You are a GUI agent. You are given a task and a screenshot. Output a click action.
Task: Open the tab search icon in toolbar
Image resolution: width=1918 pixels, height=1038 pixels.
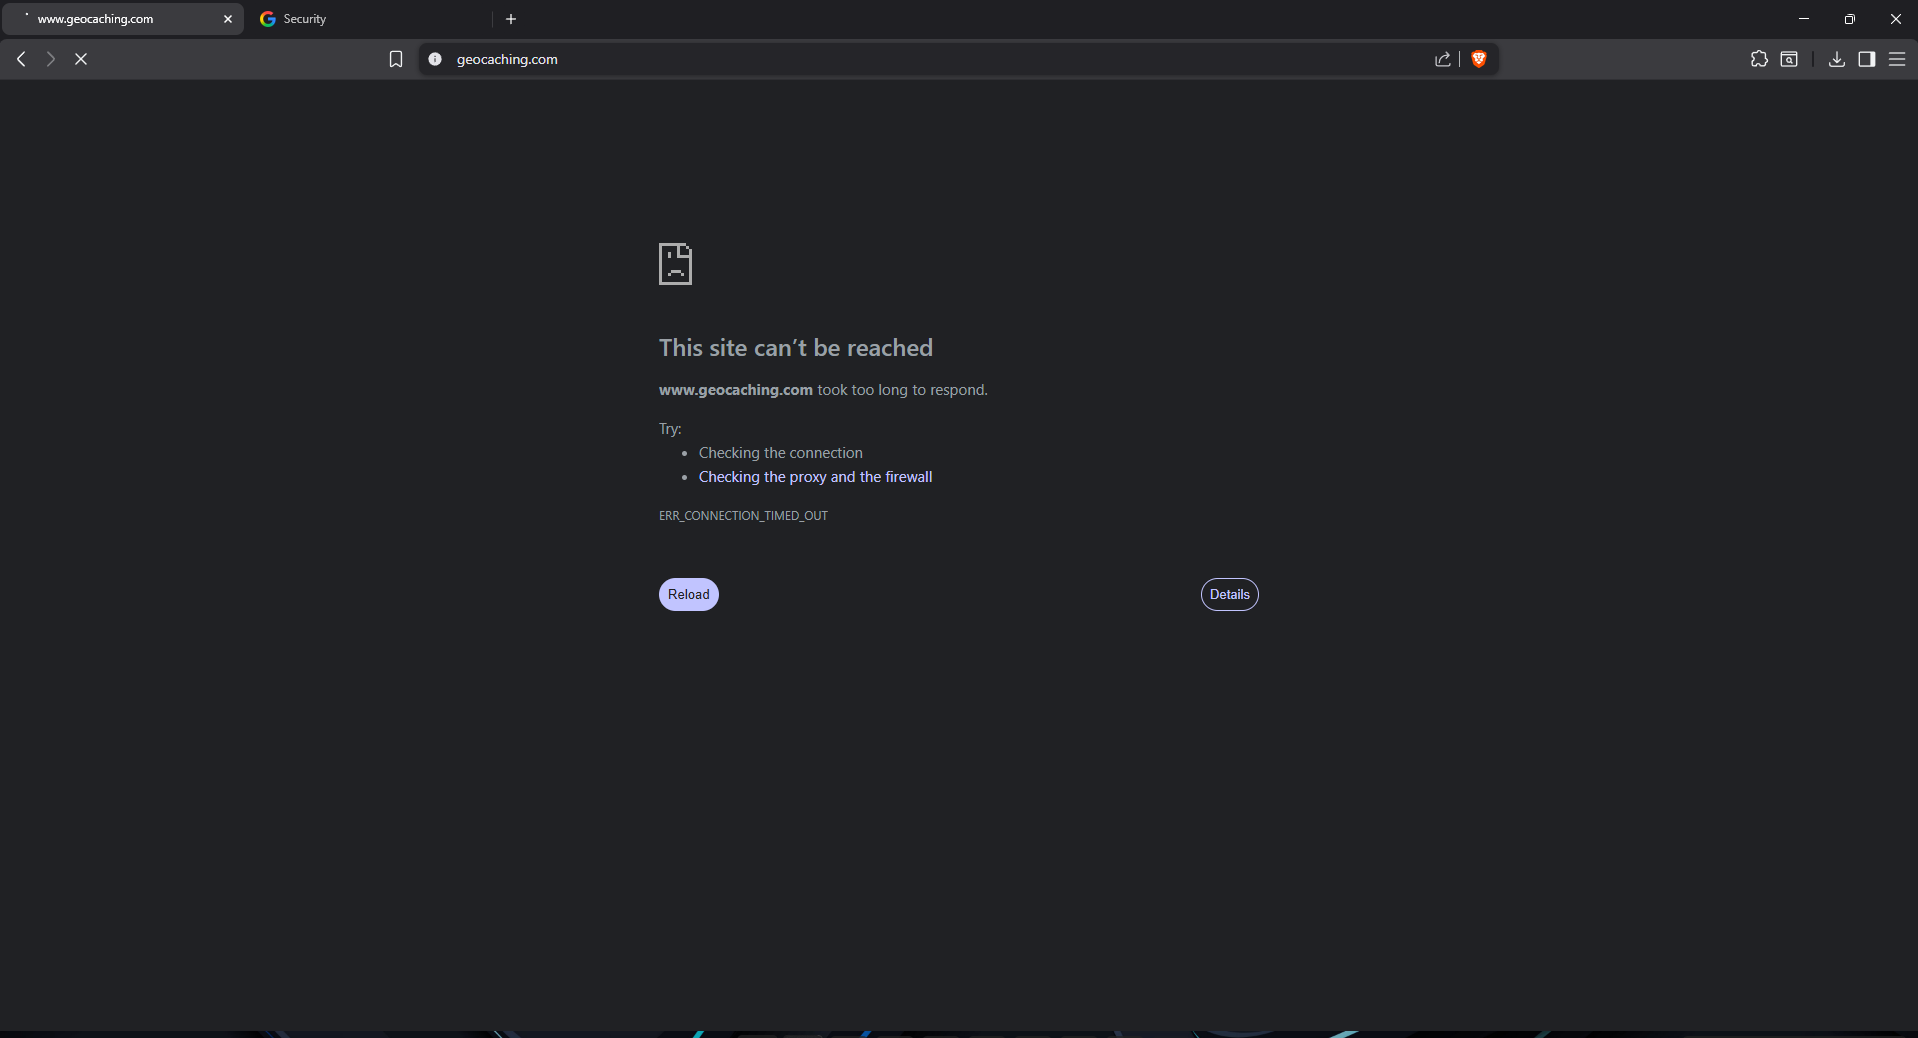(x=1789, y=59)
